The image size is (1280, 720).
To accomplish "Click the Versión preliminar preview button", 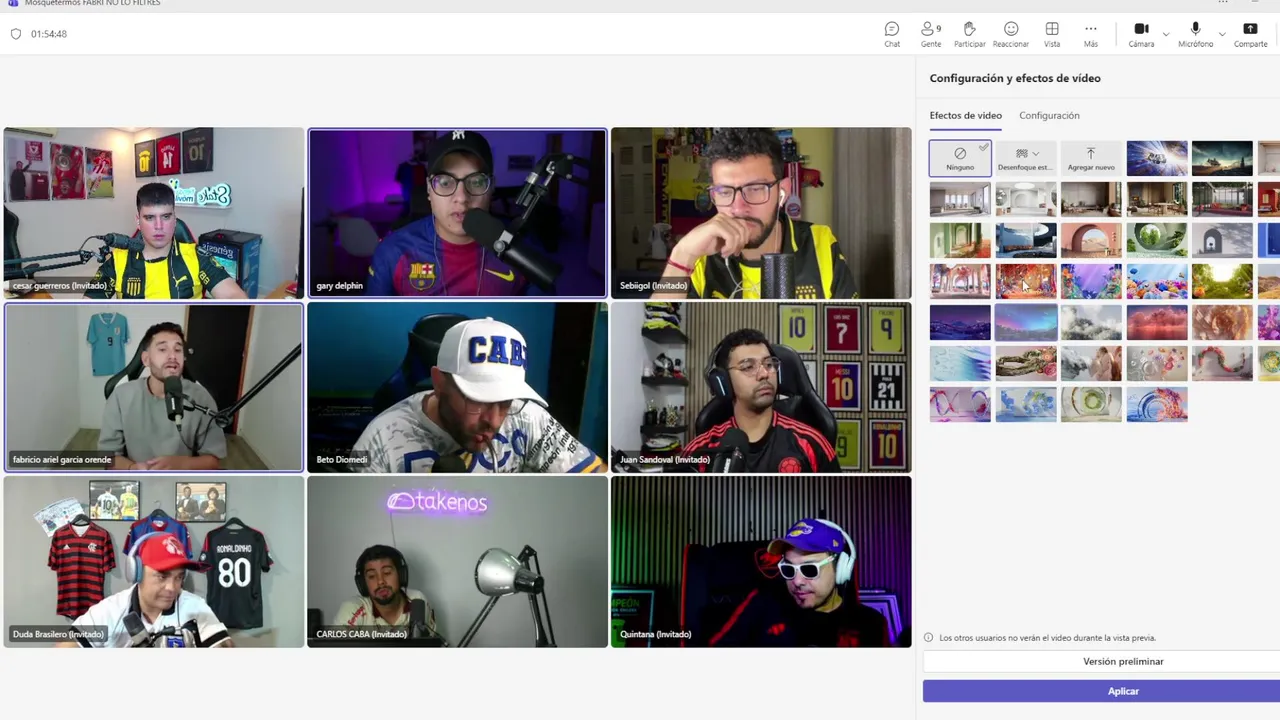I will point(1123,661).
